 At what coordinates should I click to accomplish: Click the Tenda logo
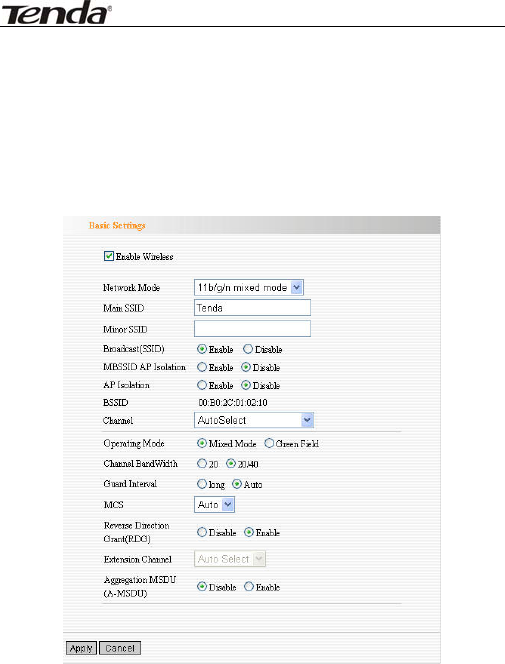(x=57, y=13)
